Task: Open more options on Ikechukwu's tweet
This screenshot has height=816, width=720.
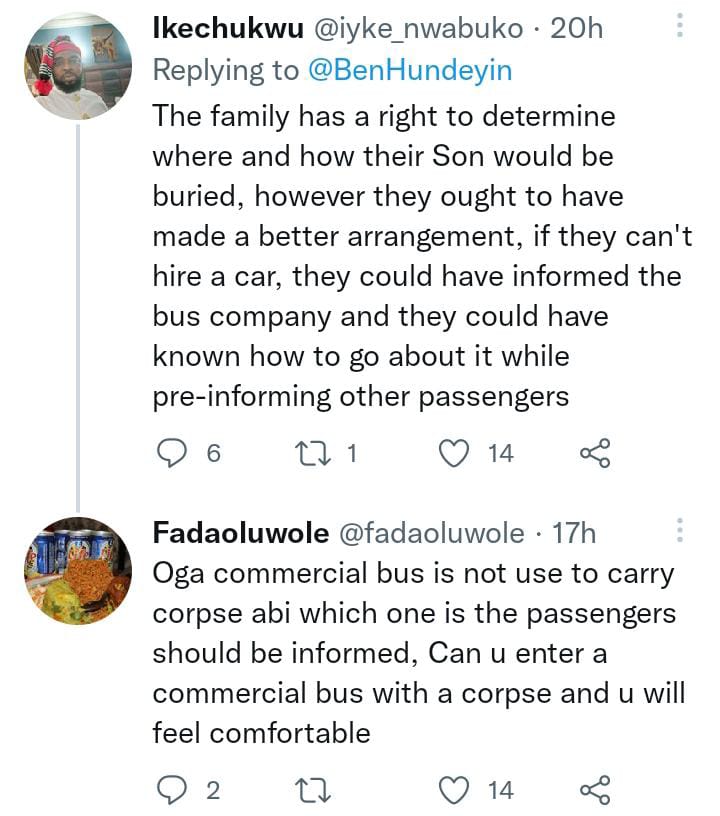Action: [x=680, y=26]
